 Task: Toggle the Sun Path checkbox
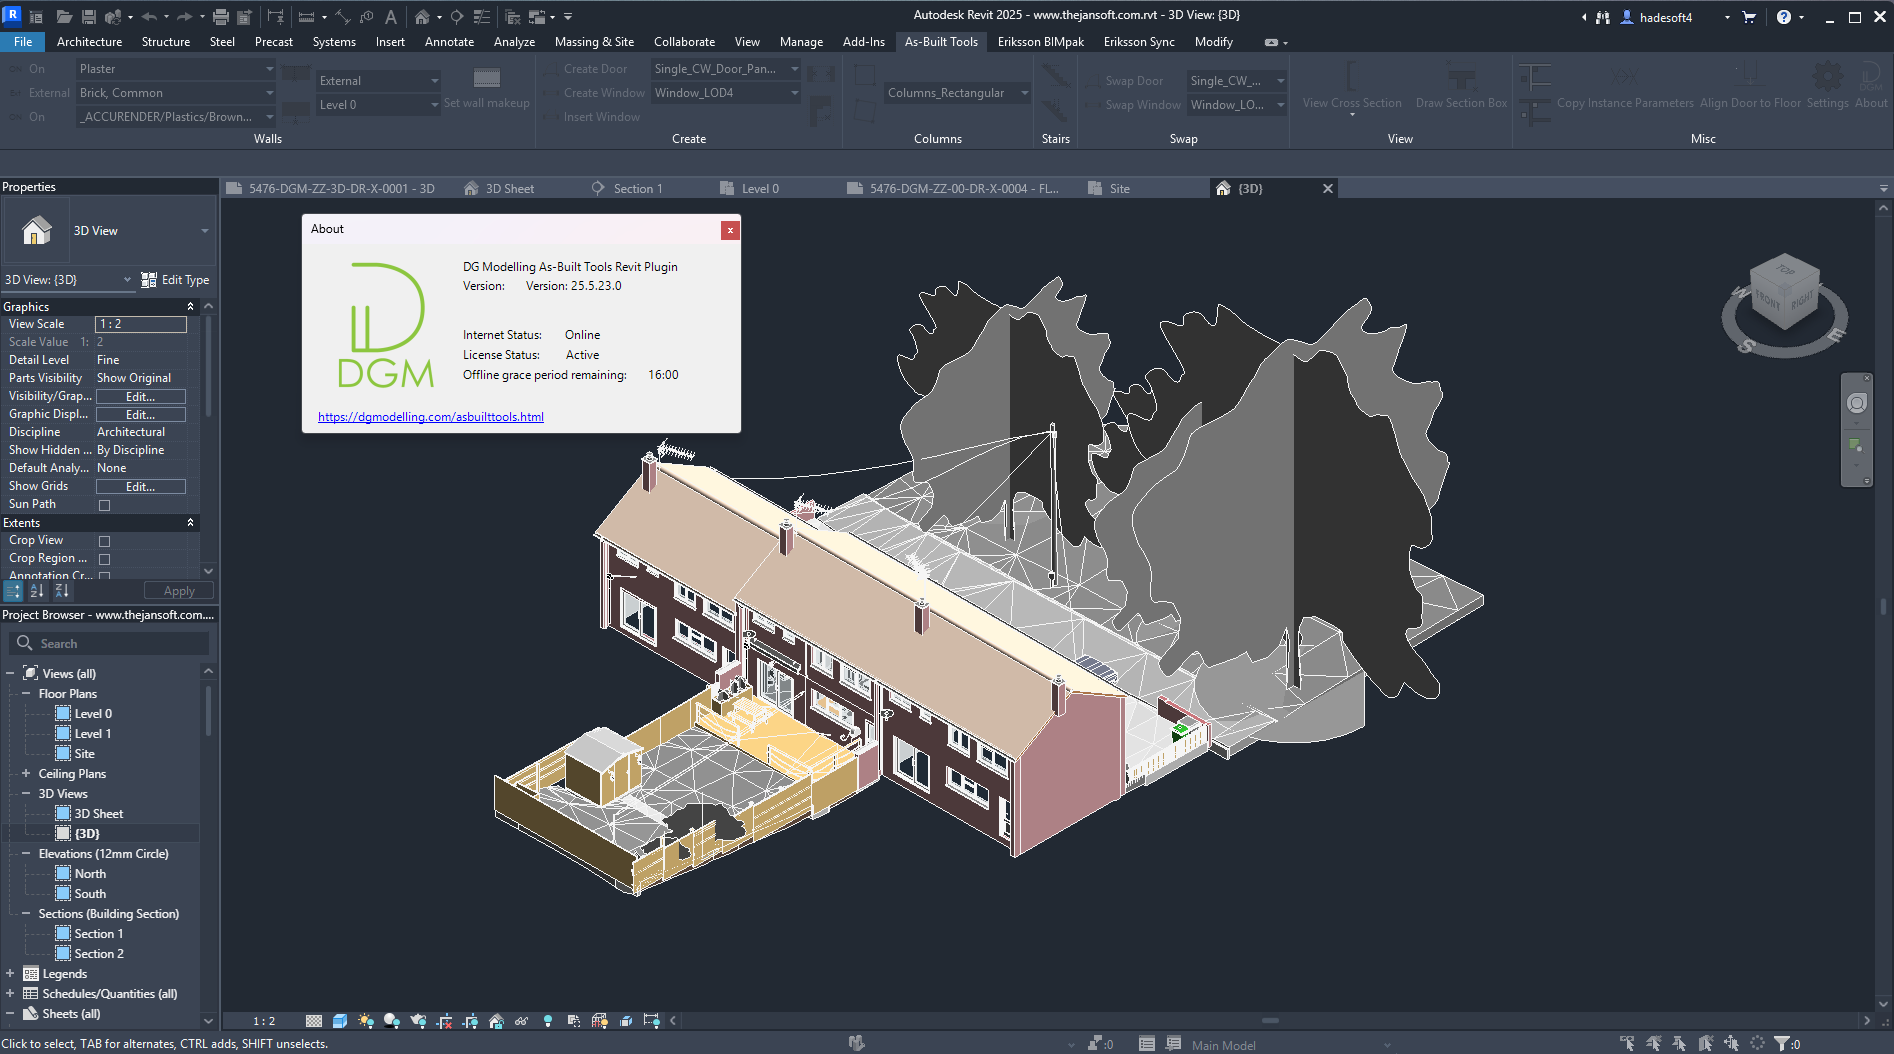(104, 505)
